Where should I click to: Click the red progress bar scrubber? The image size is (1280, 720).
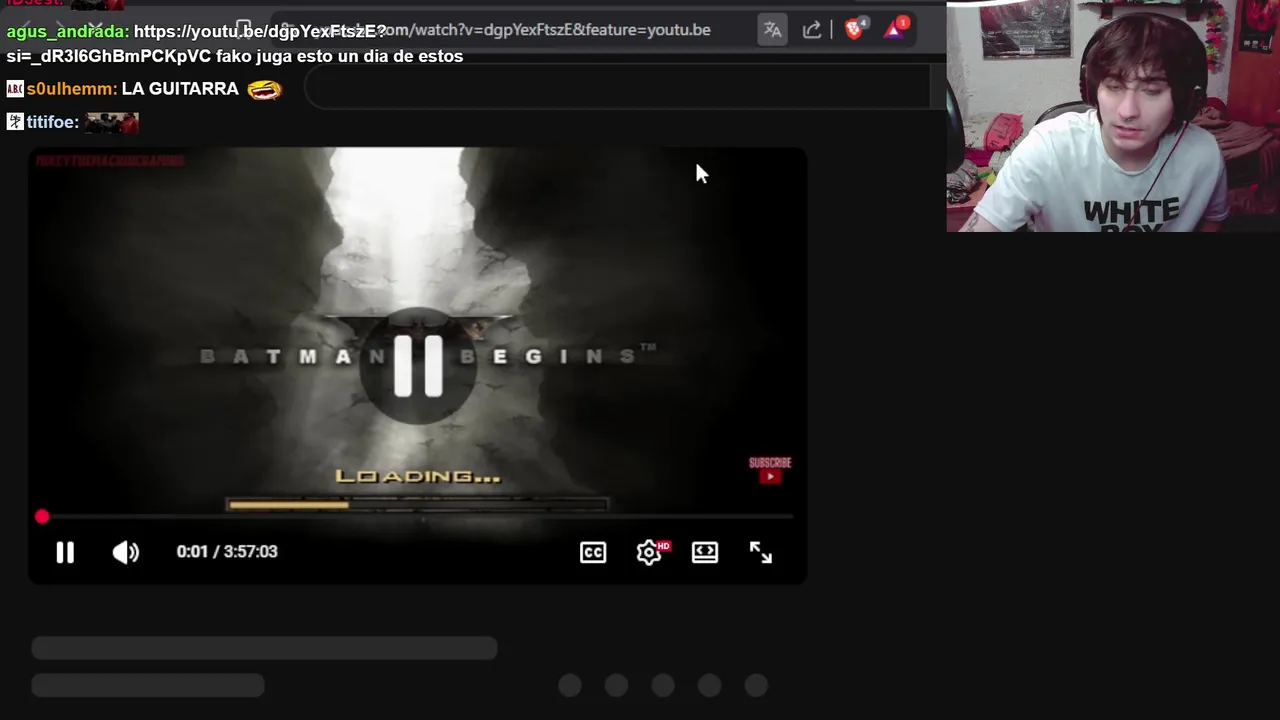42,516
